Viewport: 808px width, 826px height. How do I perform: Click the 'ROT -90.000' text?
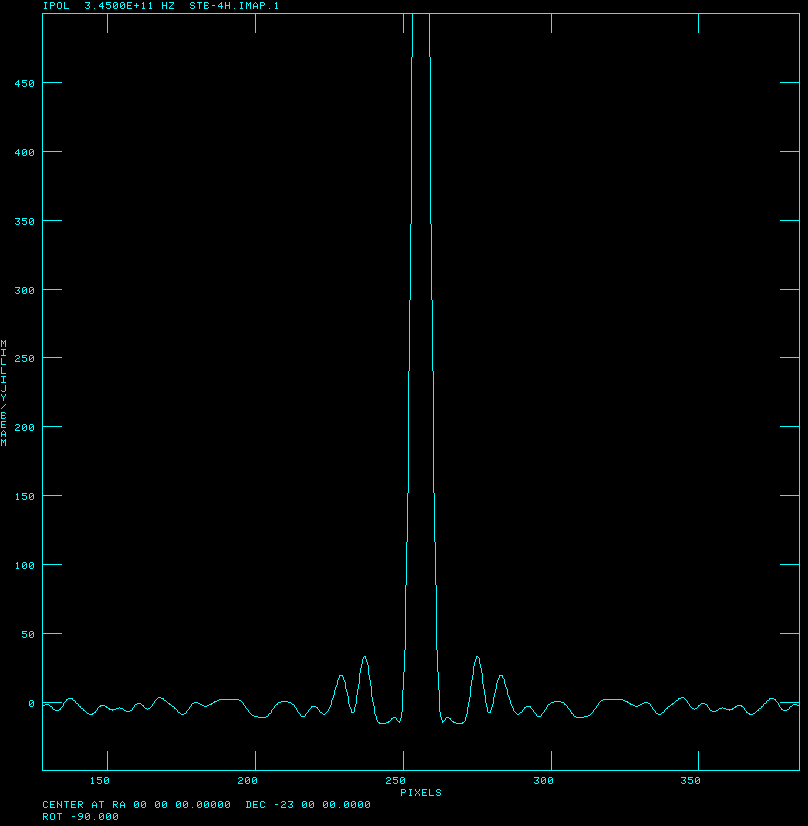pos(81,817)
